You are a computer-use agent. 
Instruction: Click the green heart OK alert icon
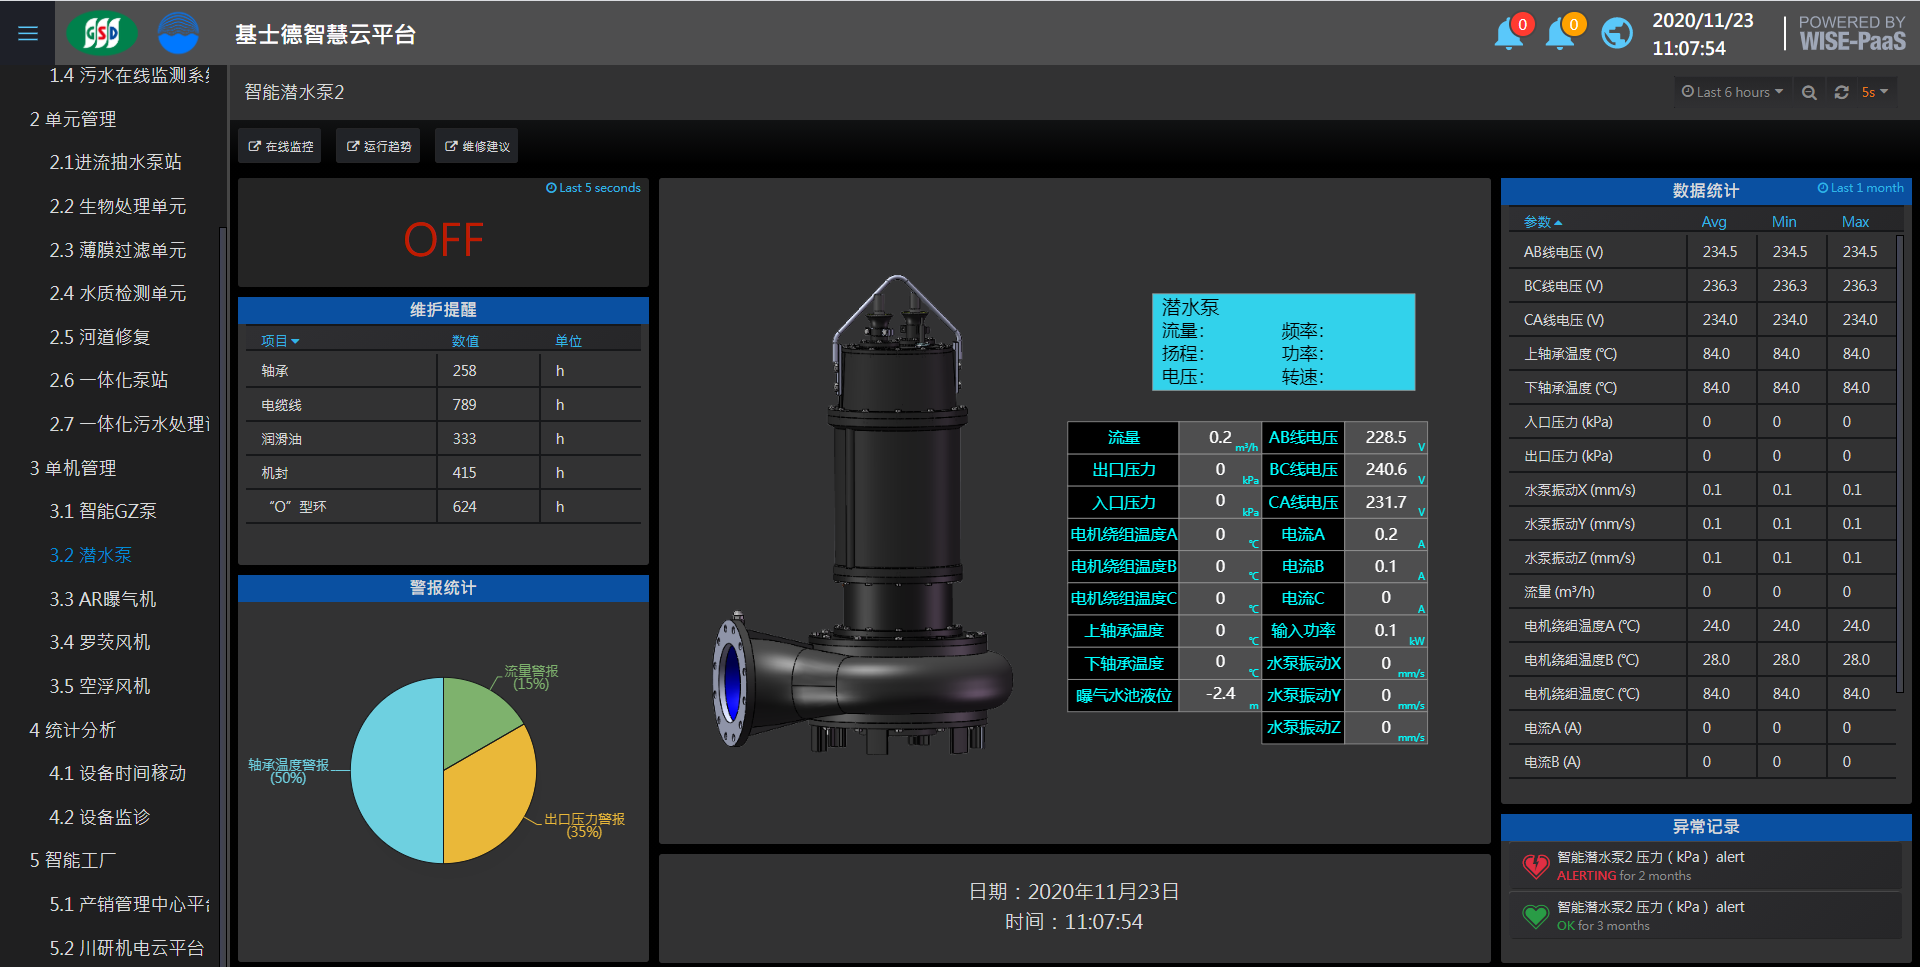point(1535,916)
